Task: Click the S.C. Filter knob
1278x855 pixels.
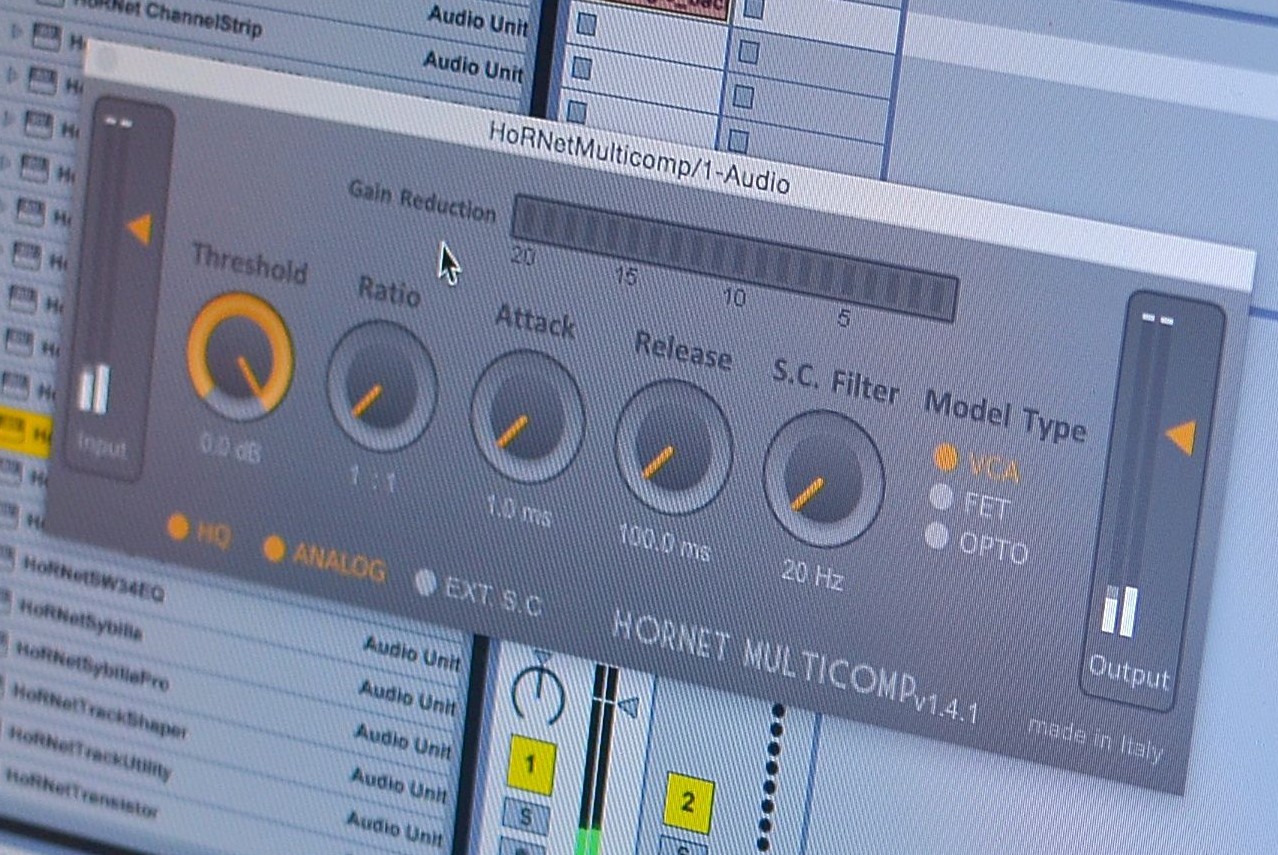Action: [825, 475]
